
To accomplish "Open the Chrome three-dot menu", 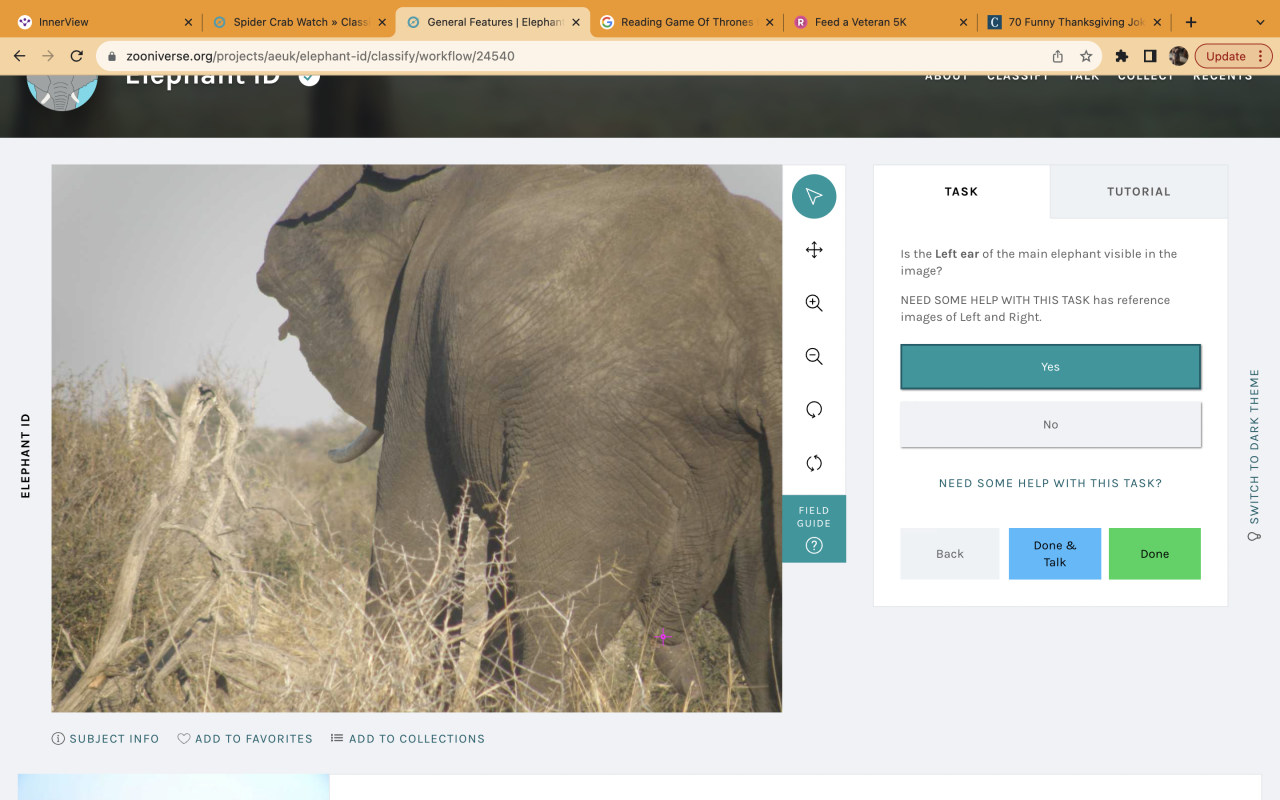I will 1261,56.
